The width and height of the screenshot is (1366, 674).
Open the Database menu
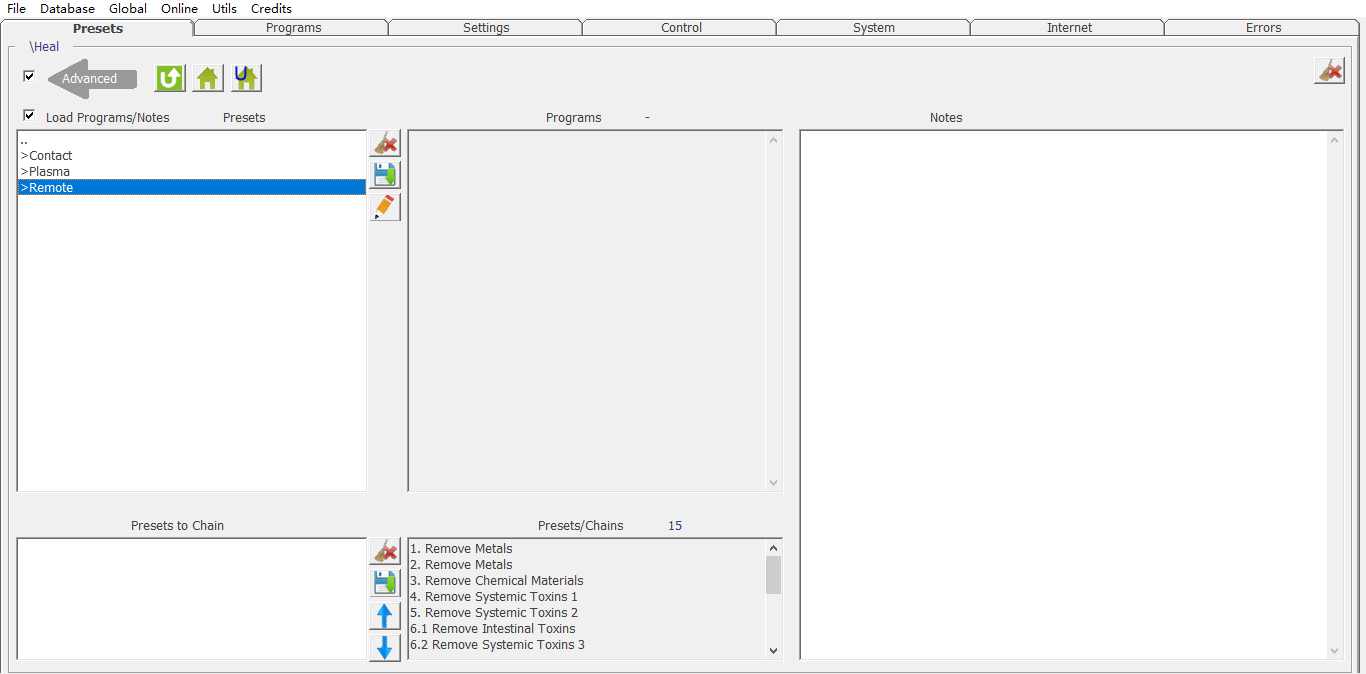[x=67, y=8]
